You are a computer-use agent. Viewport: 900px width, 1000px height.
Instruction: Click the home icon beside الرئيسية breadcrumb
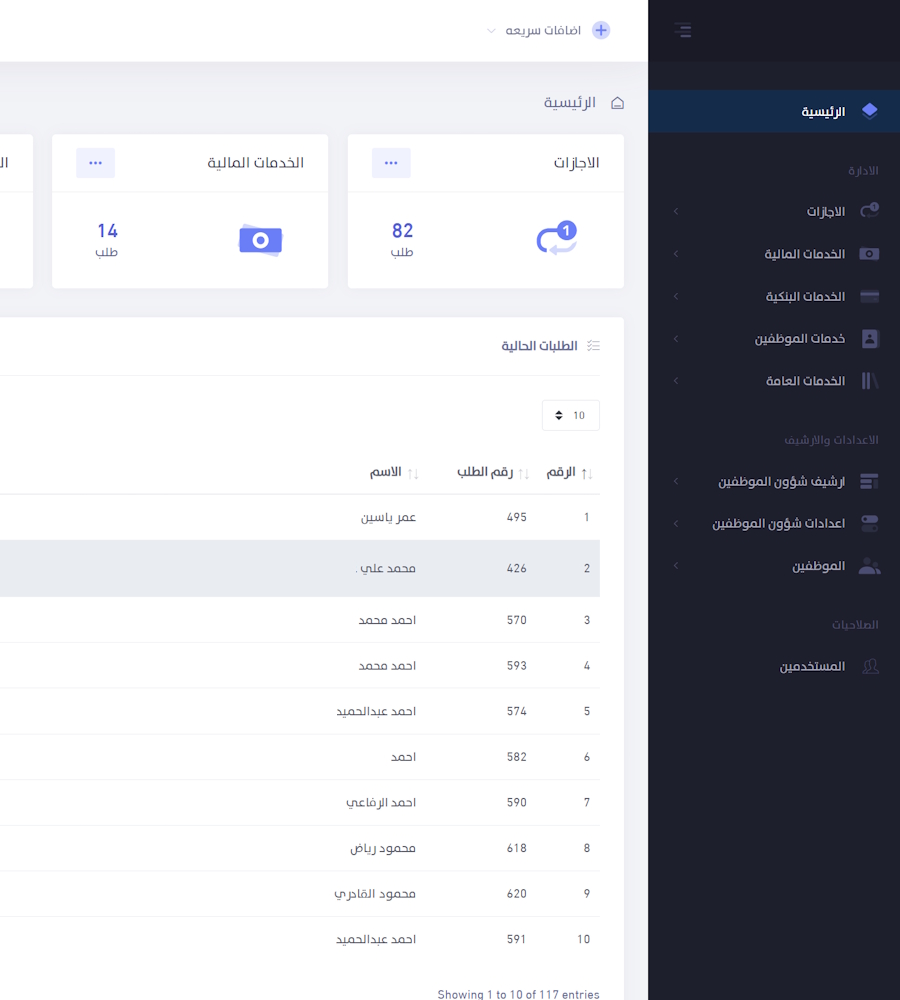(617, 103)
